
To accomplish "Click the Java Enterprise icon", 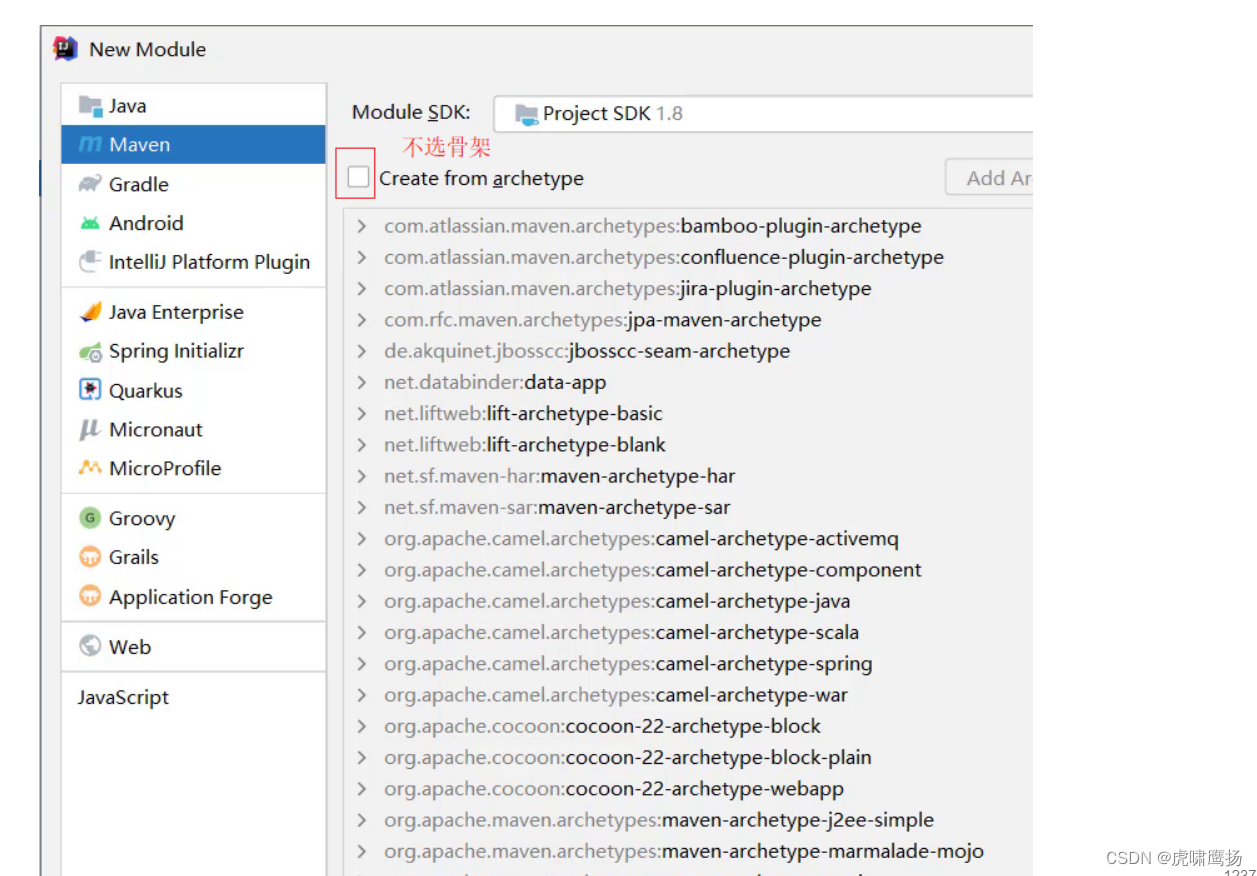I will [x=91, y=312].
